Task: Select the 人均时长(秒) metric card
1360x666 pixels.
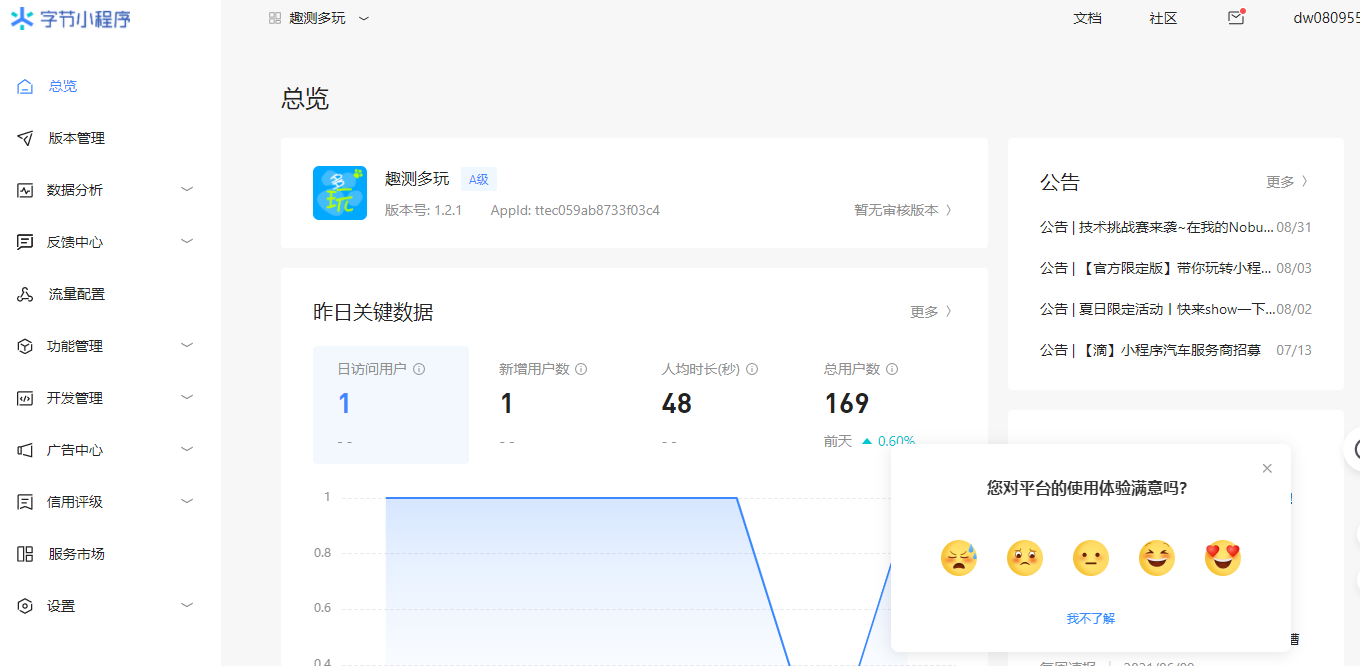Action: (x=715, y=405)
